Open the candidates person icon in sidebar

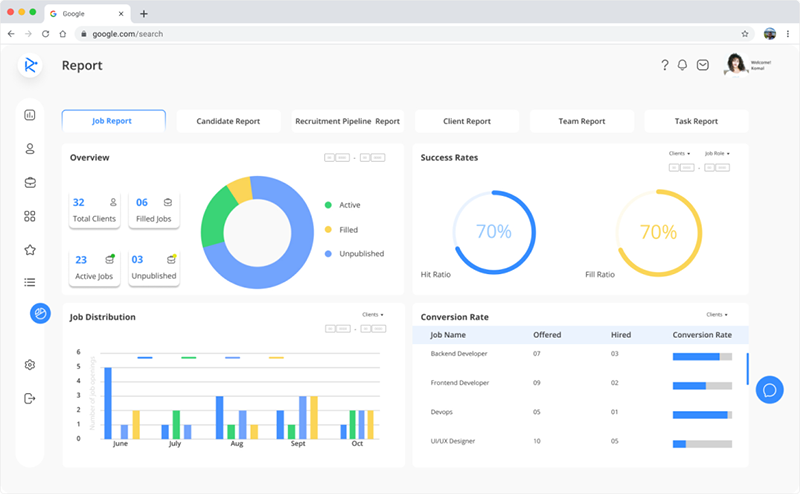coord(30,149)
